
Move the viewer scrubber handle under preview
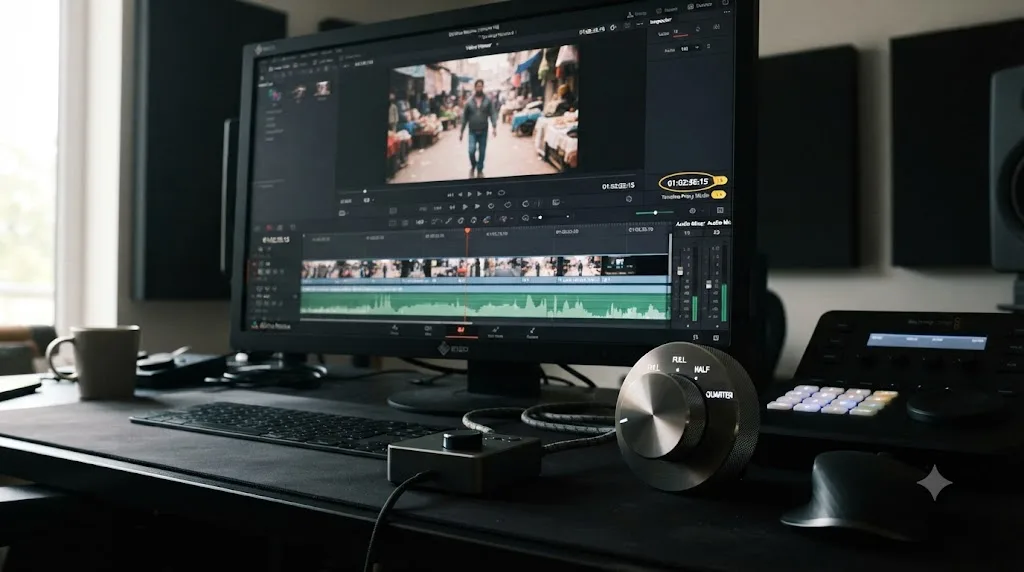click(364, 192)
